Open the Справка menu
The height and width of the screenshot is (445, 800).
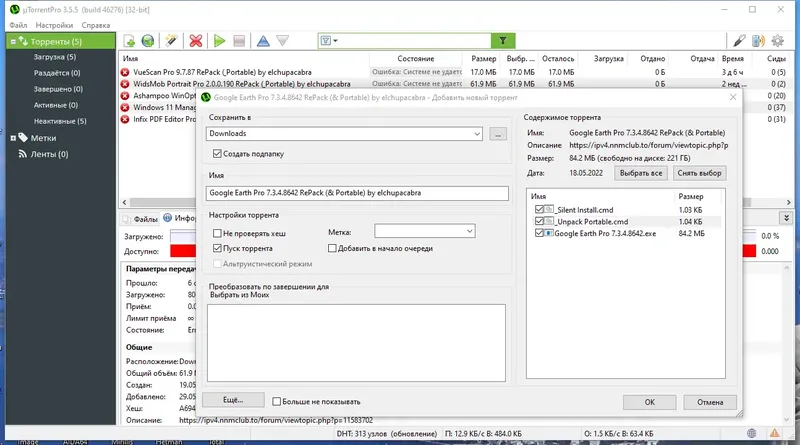click(95, 25)
